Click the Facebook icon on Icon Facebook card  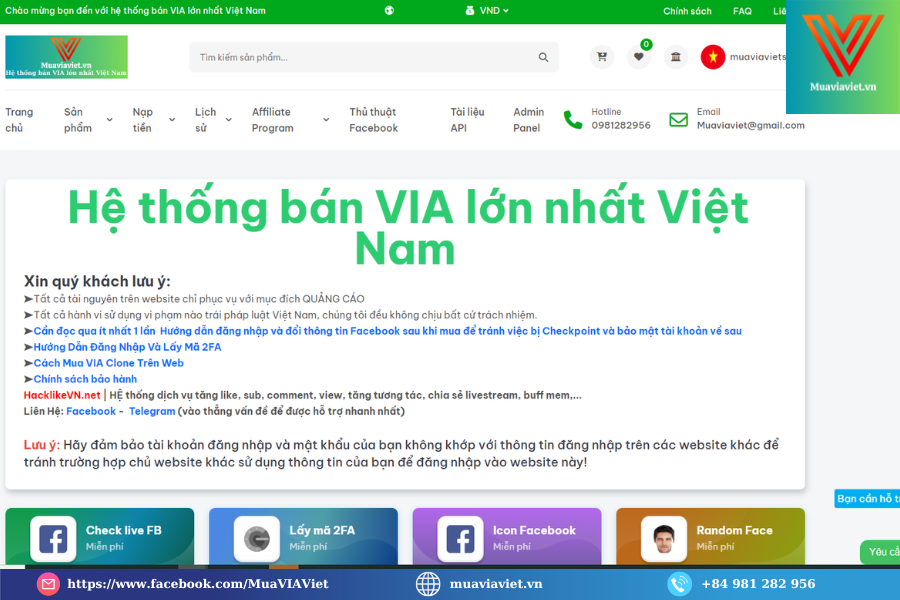[x=460, y=539]
